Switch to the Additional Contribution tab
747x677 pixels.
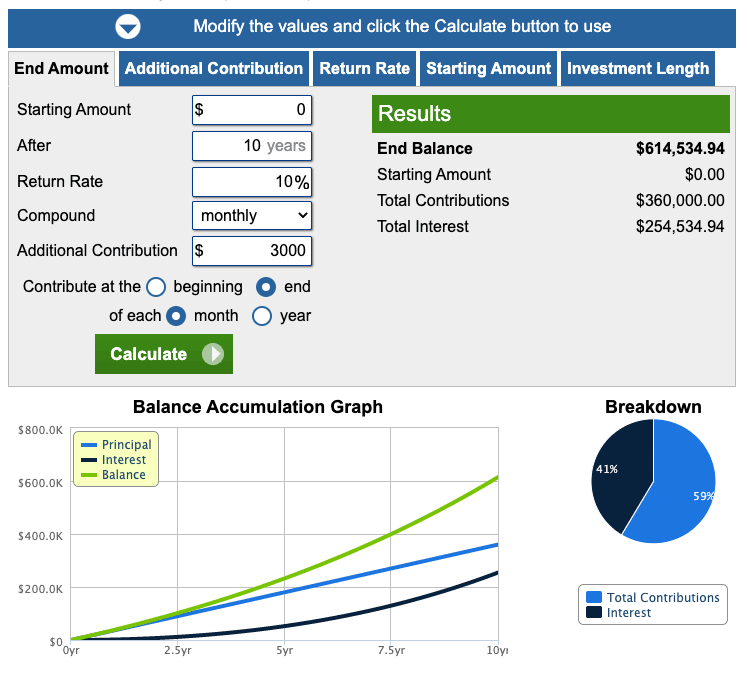click(214, 69)
